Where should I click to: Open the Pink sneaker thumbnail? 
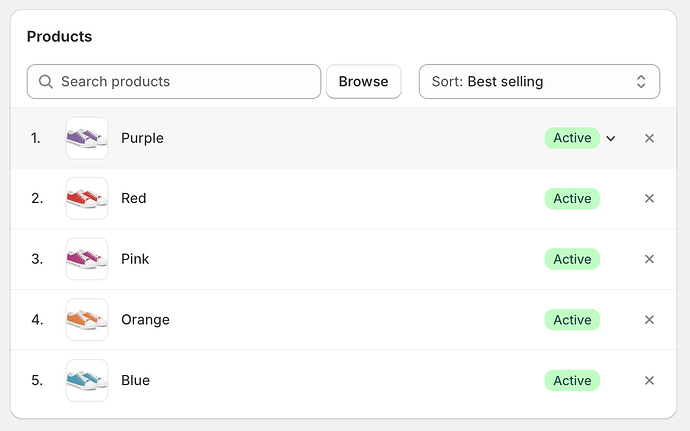click(x=87, y=259)
